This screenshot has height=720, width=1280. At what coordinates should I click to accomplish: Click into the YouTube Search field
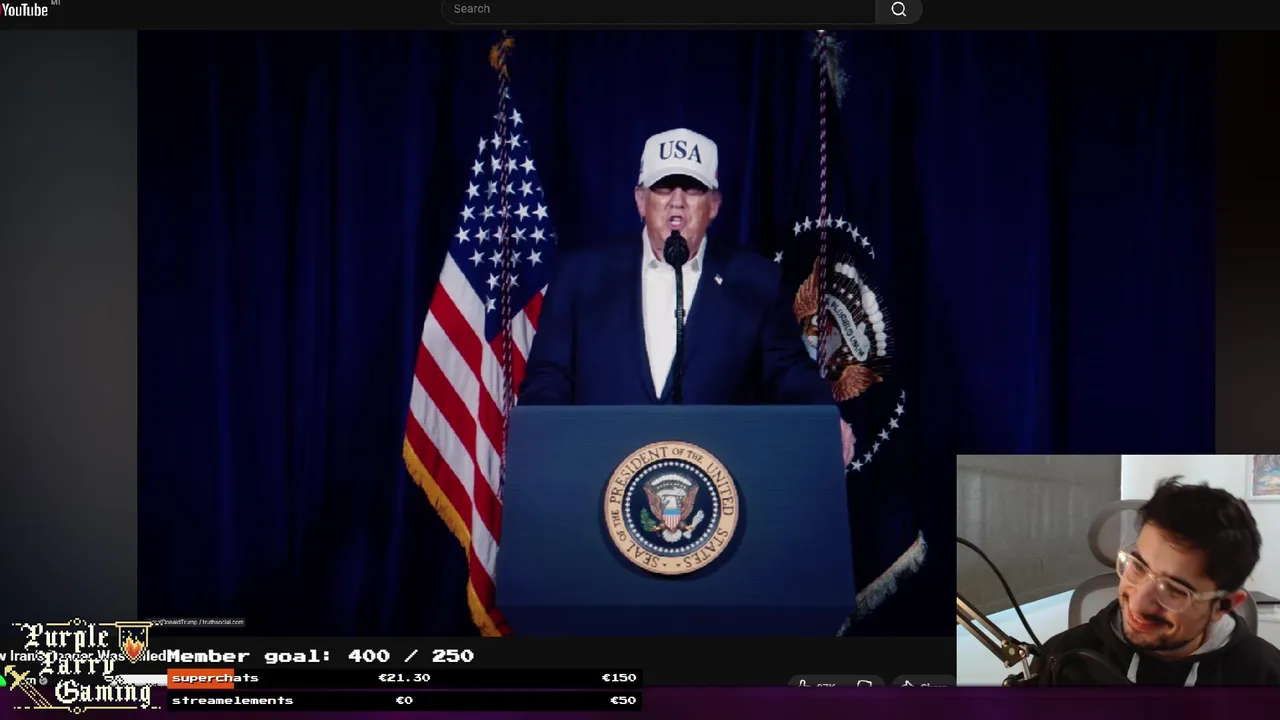[658, 9]
